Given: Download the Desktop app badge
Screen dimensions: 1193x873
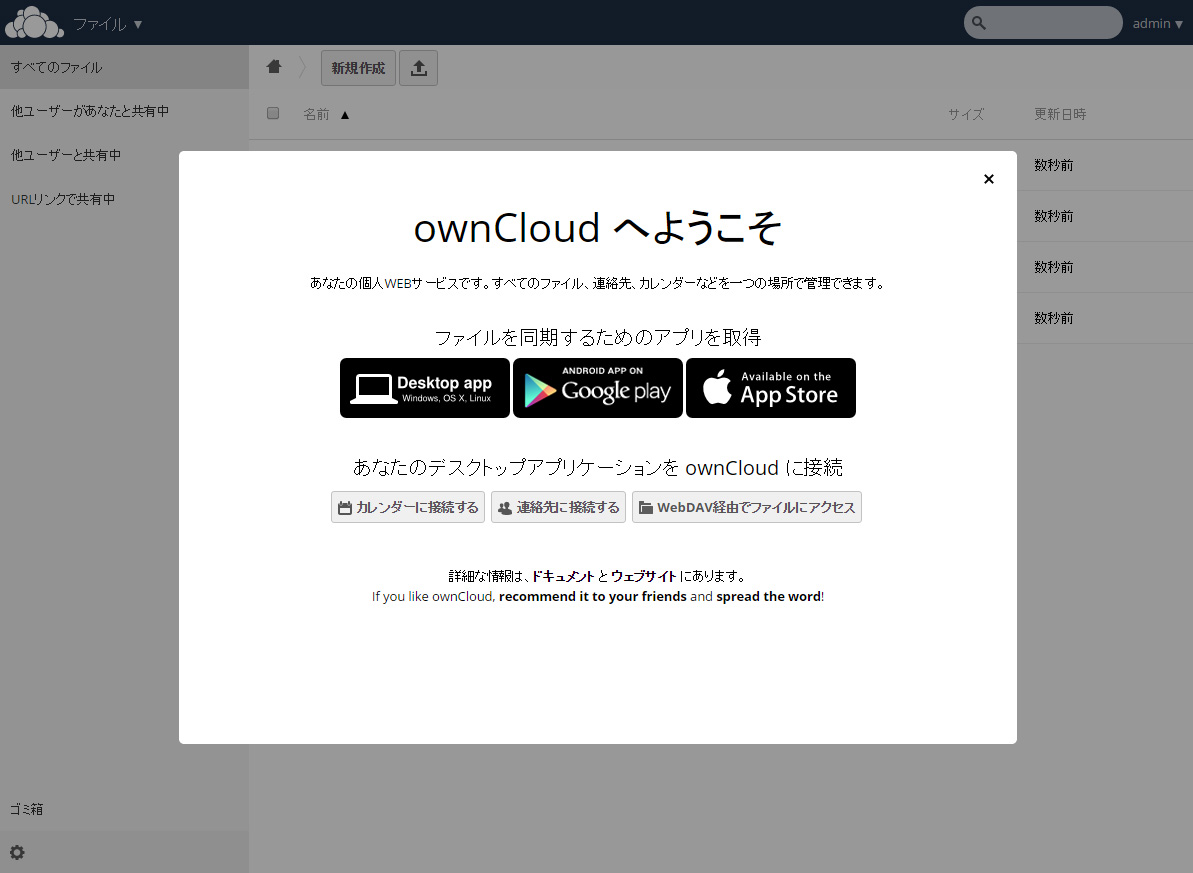Looking at the screenshot, I should pos(425,388).
